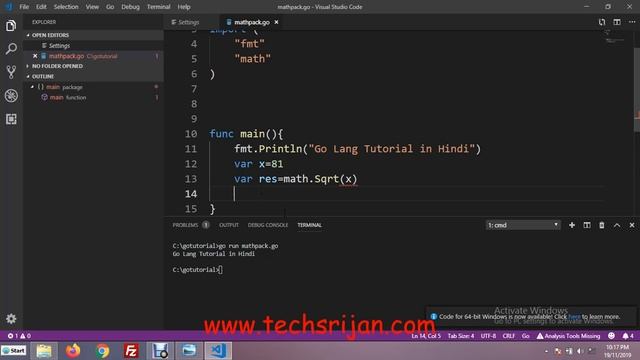Select Settings in Open Editors list
Viewport: 640px width, 360px height.
pos(93,46)
